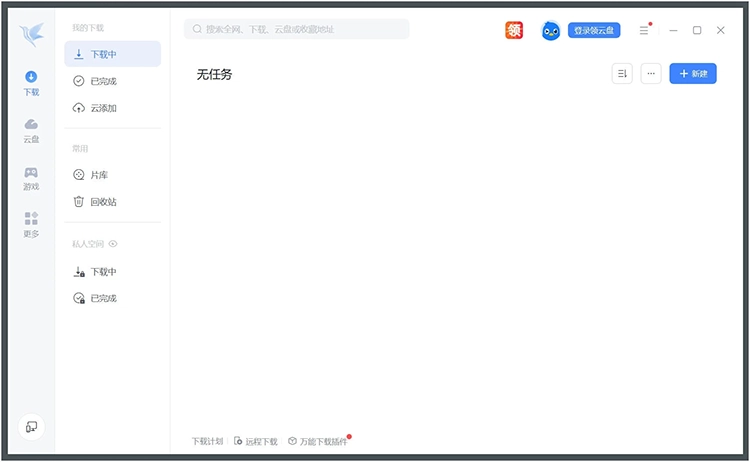Screen dimensions: 750x462
Task: Open 片库 under 常用
Action: pyautogui.click(x=98, y=175)
